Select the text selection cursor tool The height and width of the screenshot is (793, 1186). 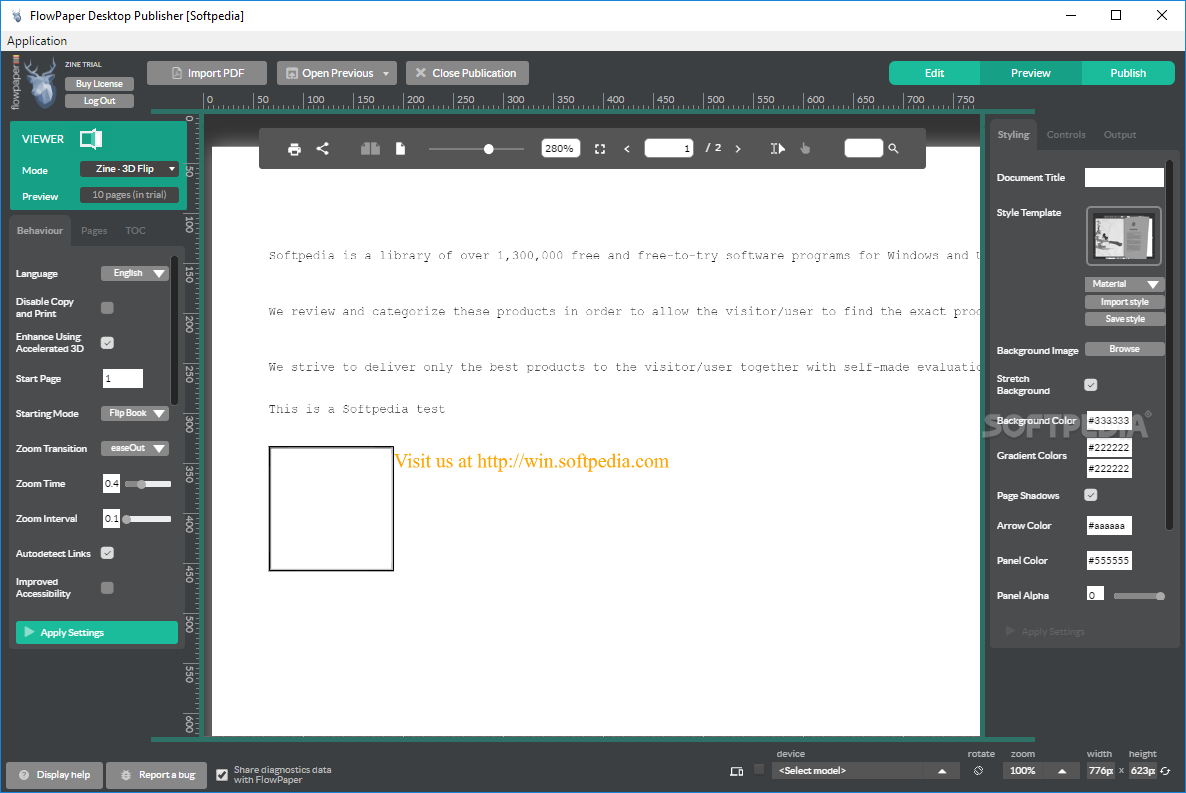778,148
